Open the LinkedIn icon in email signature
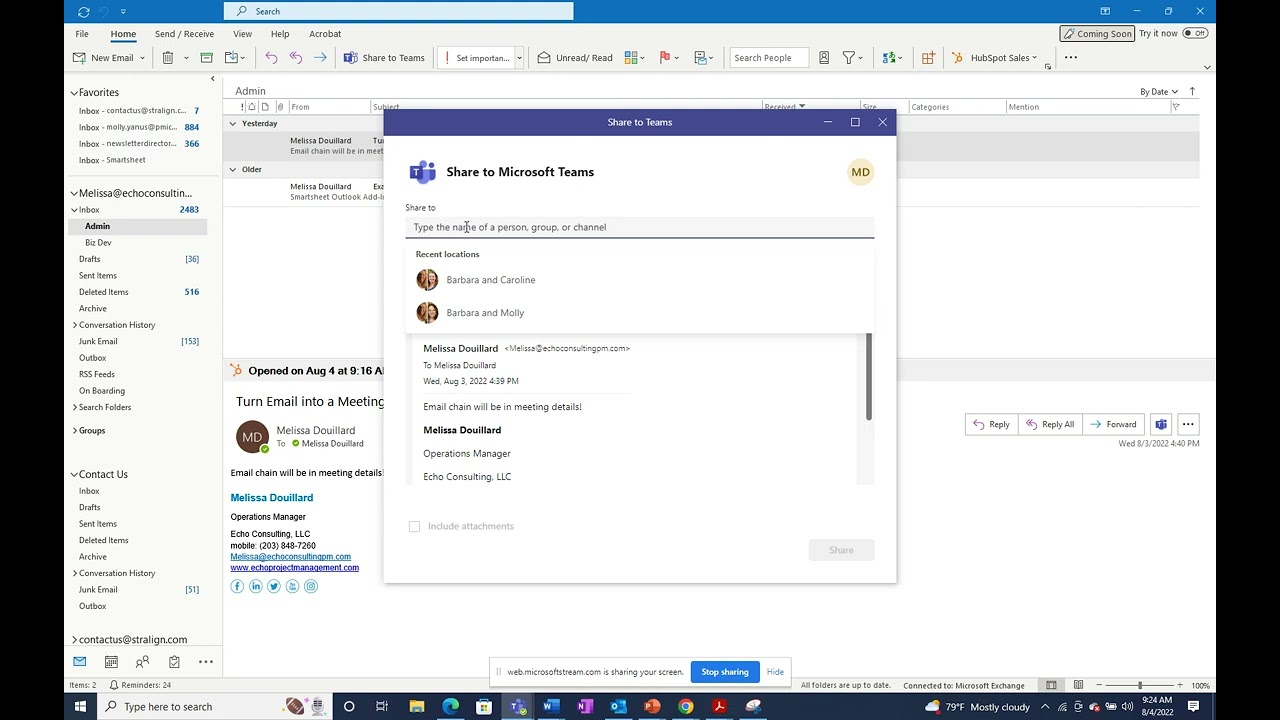The height and width of the screenshot is (720, 1280). tap(256, 586)
